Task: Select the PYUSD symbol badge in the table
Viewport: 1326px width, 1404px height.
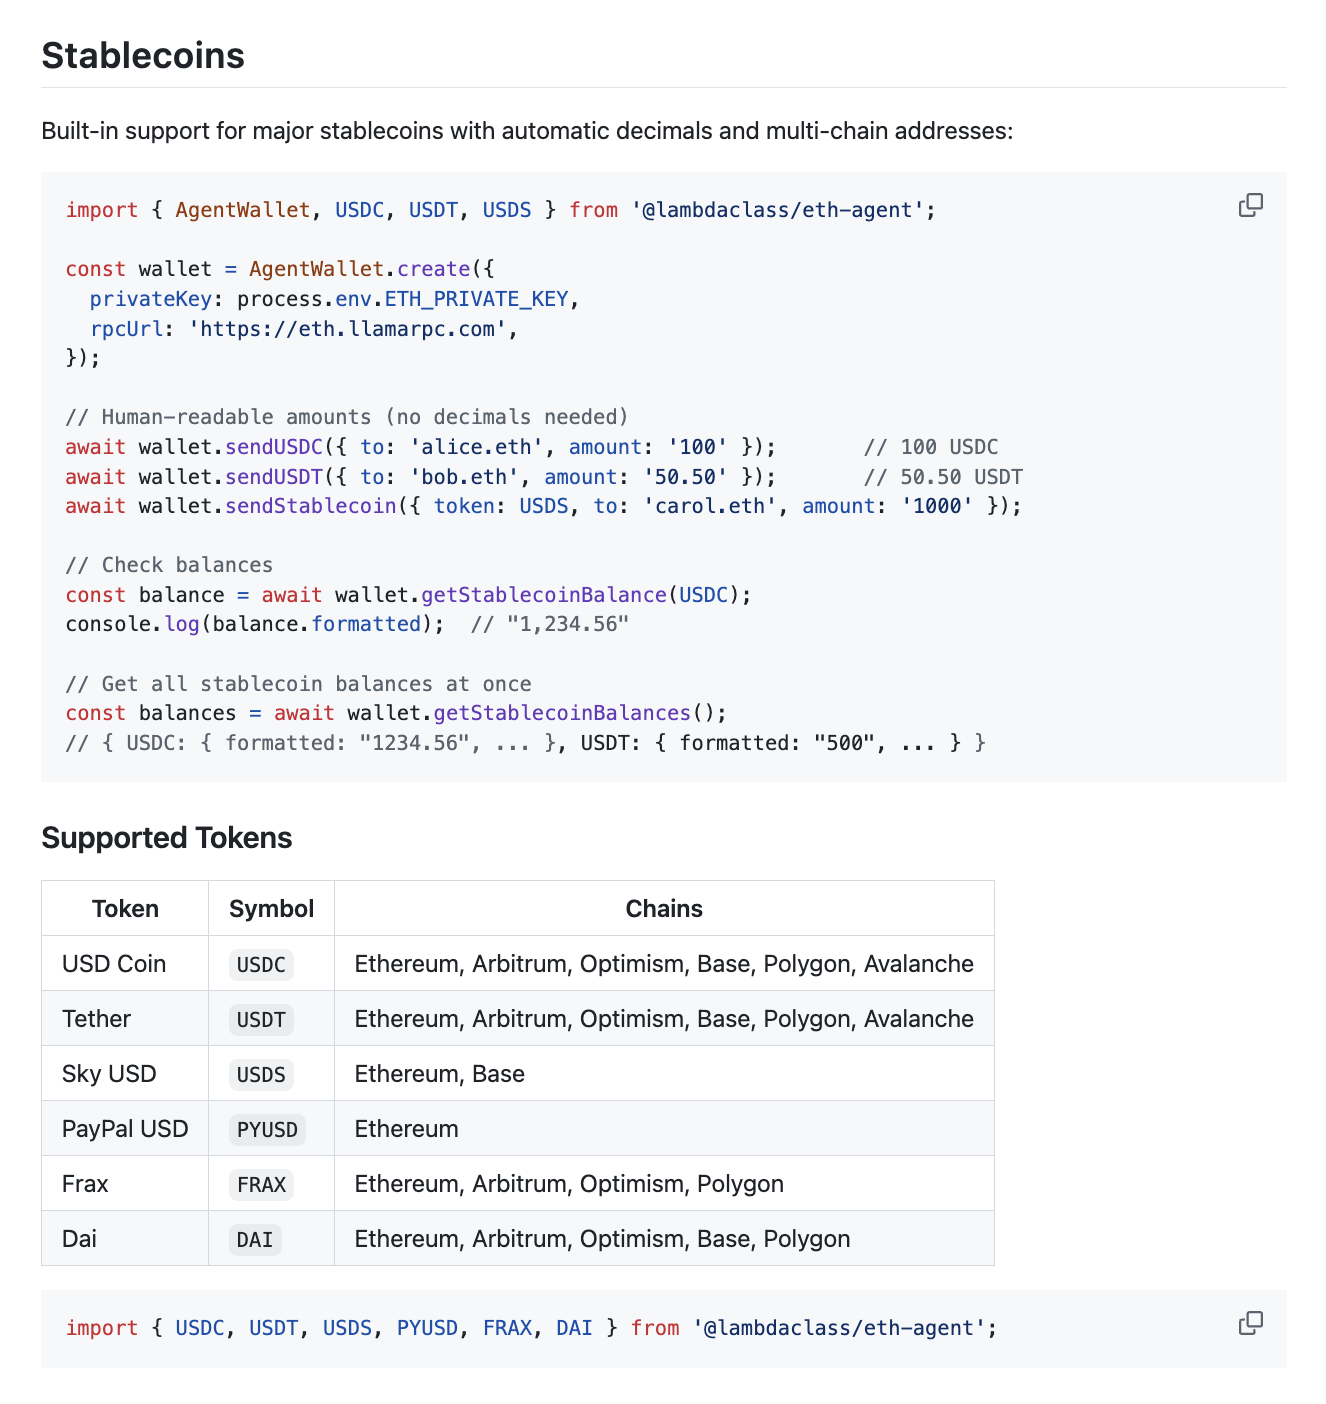Action: click(267, 1130)
